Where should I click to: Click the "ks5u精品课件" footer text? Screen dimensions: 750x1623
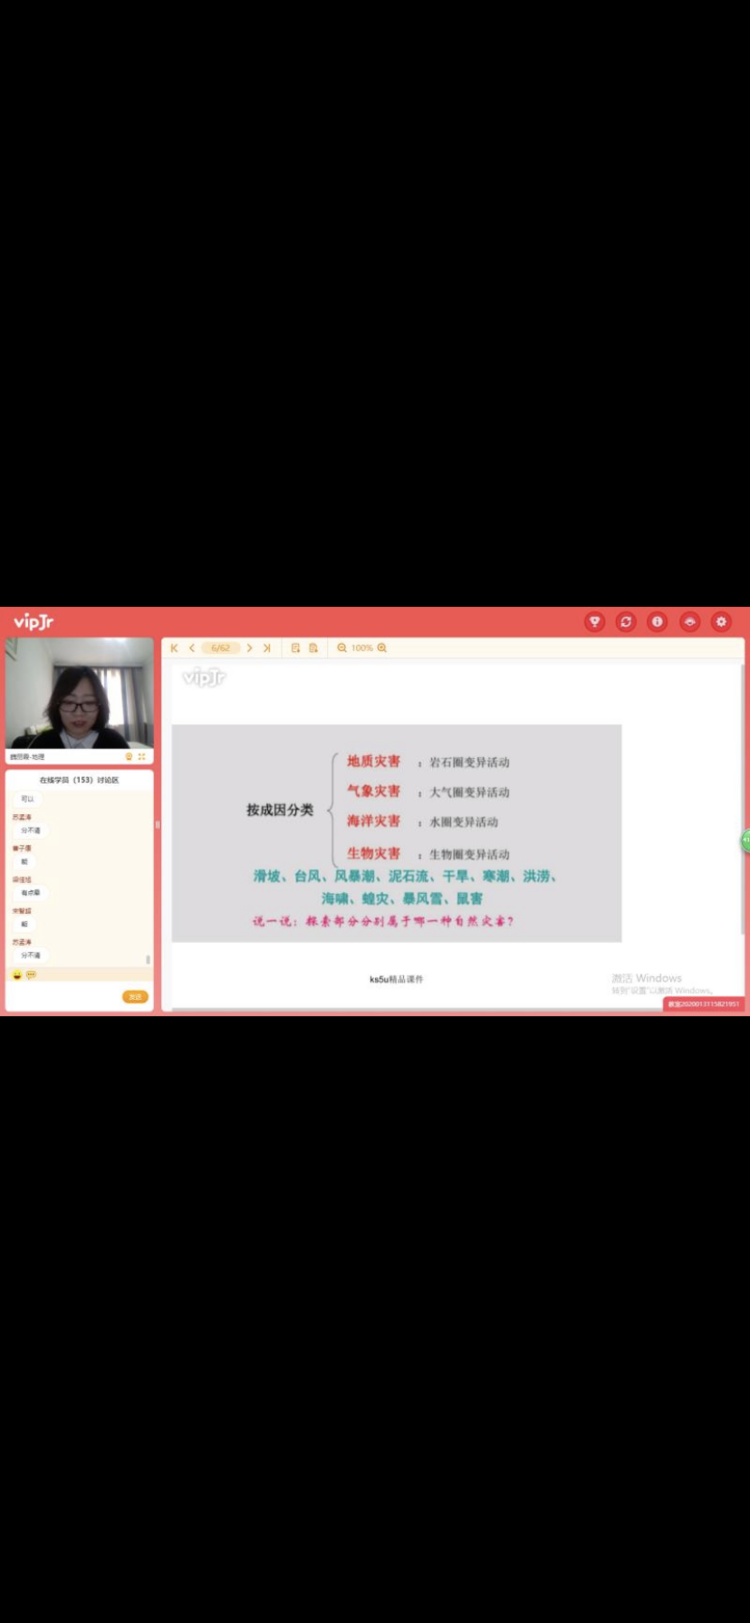397,979
